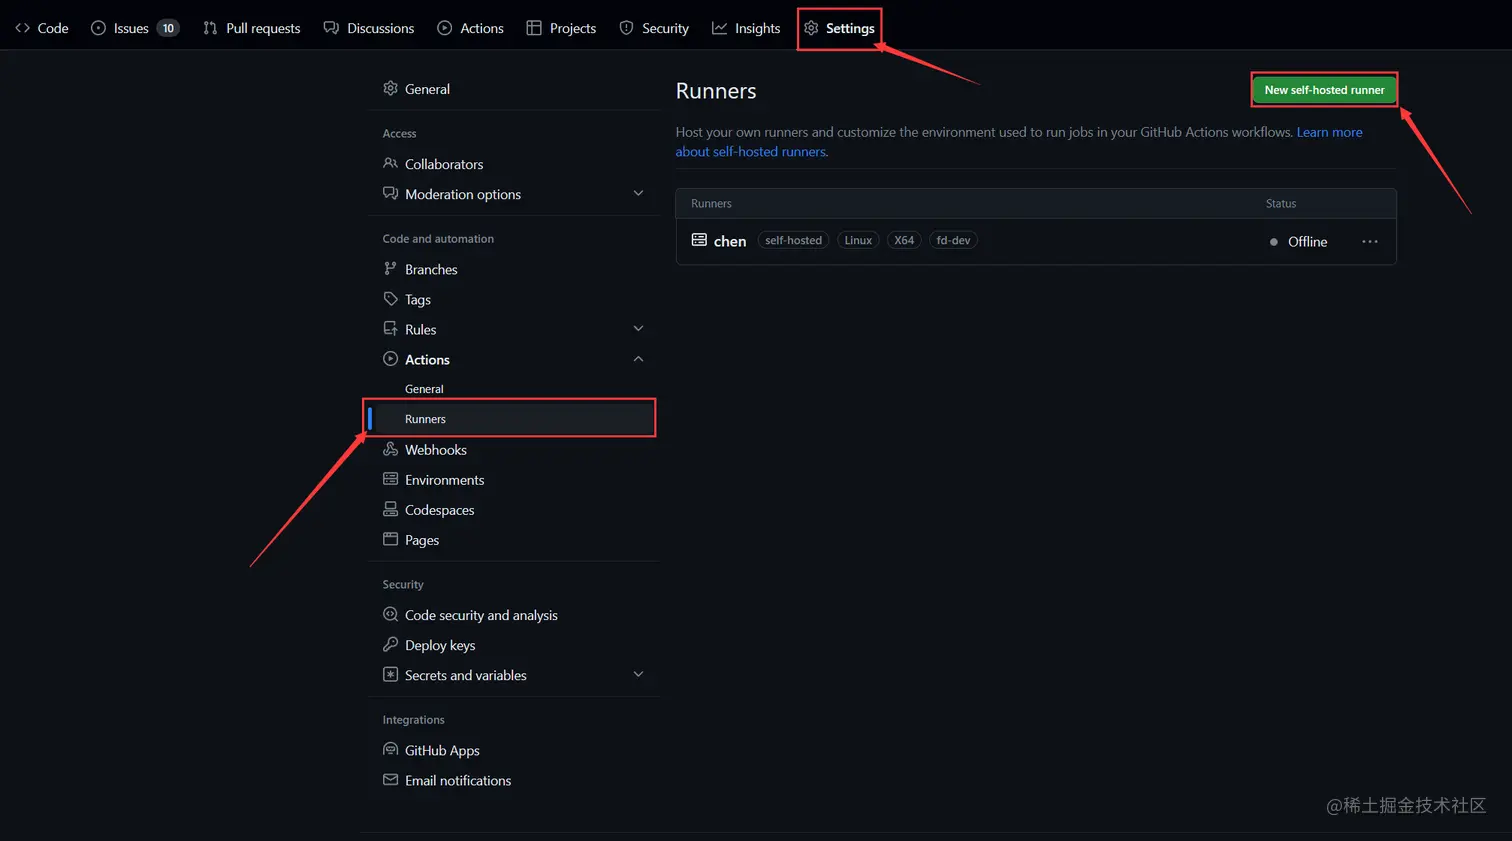Click the GitHub Apps icon
Image resolution: width=1512 pixels, height=841 pixels.
390,749
